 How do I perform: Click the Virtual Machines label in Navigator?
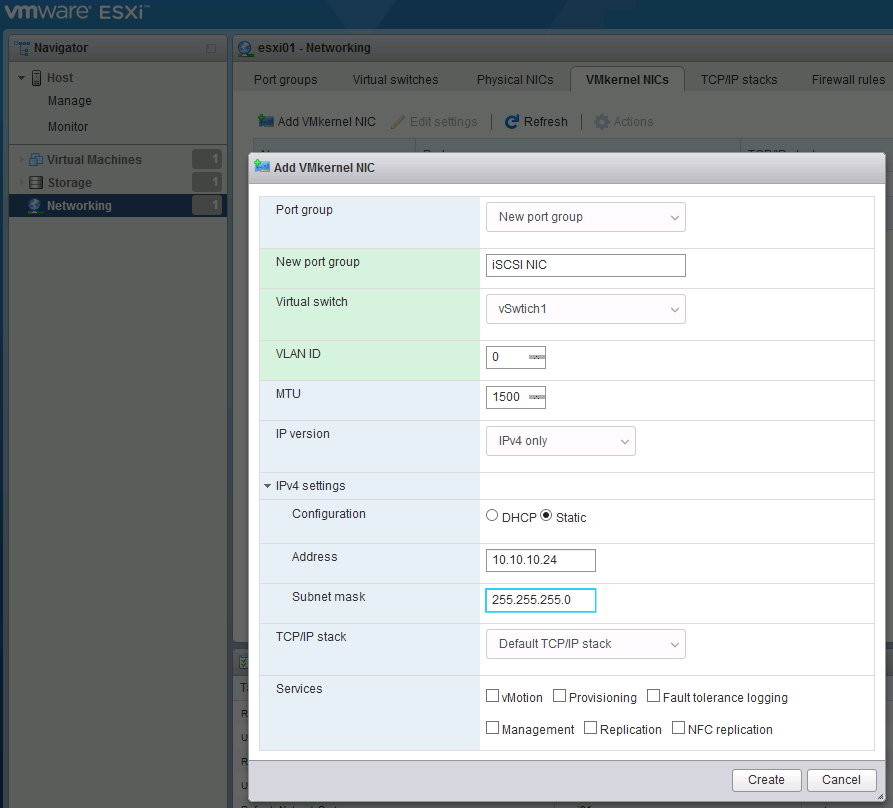[x=94, y=160]
